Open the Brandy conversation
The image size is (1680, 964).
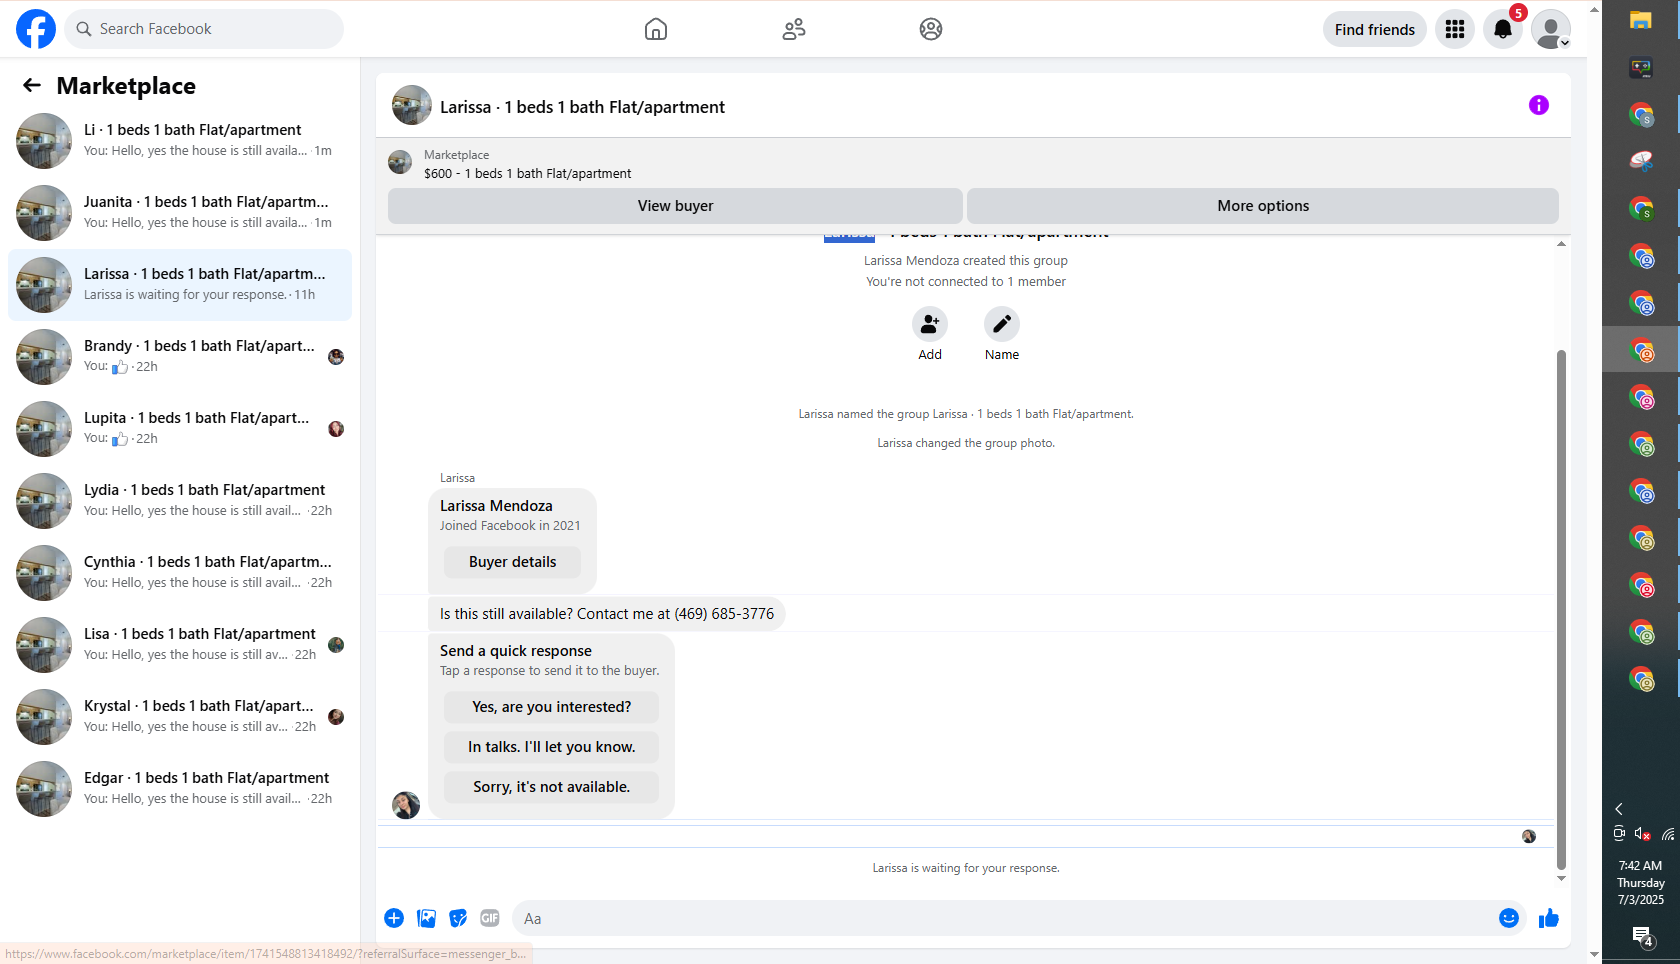click(x=180, y=357)
